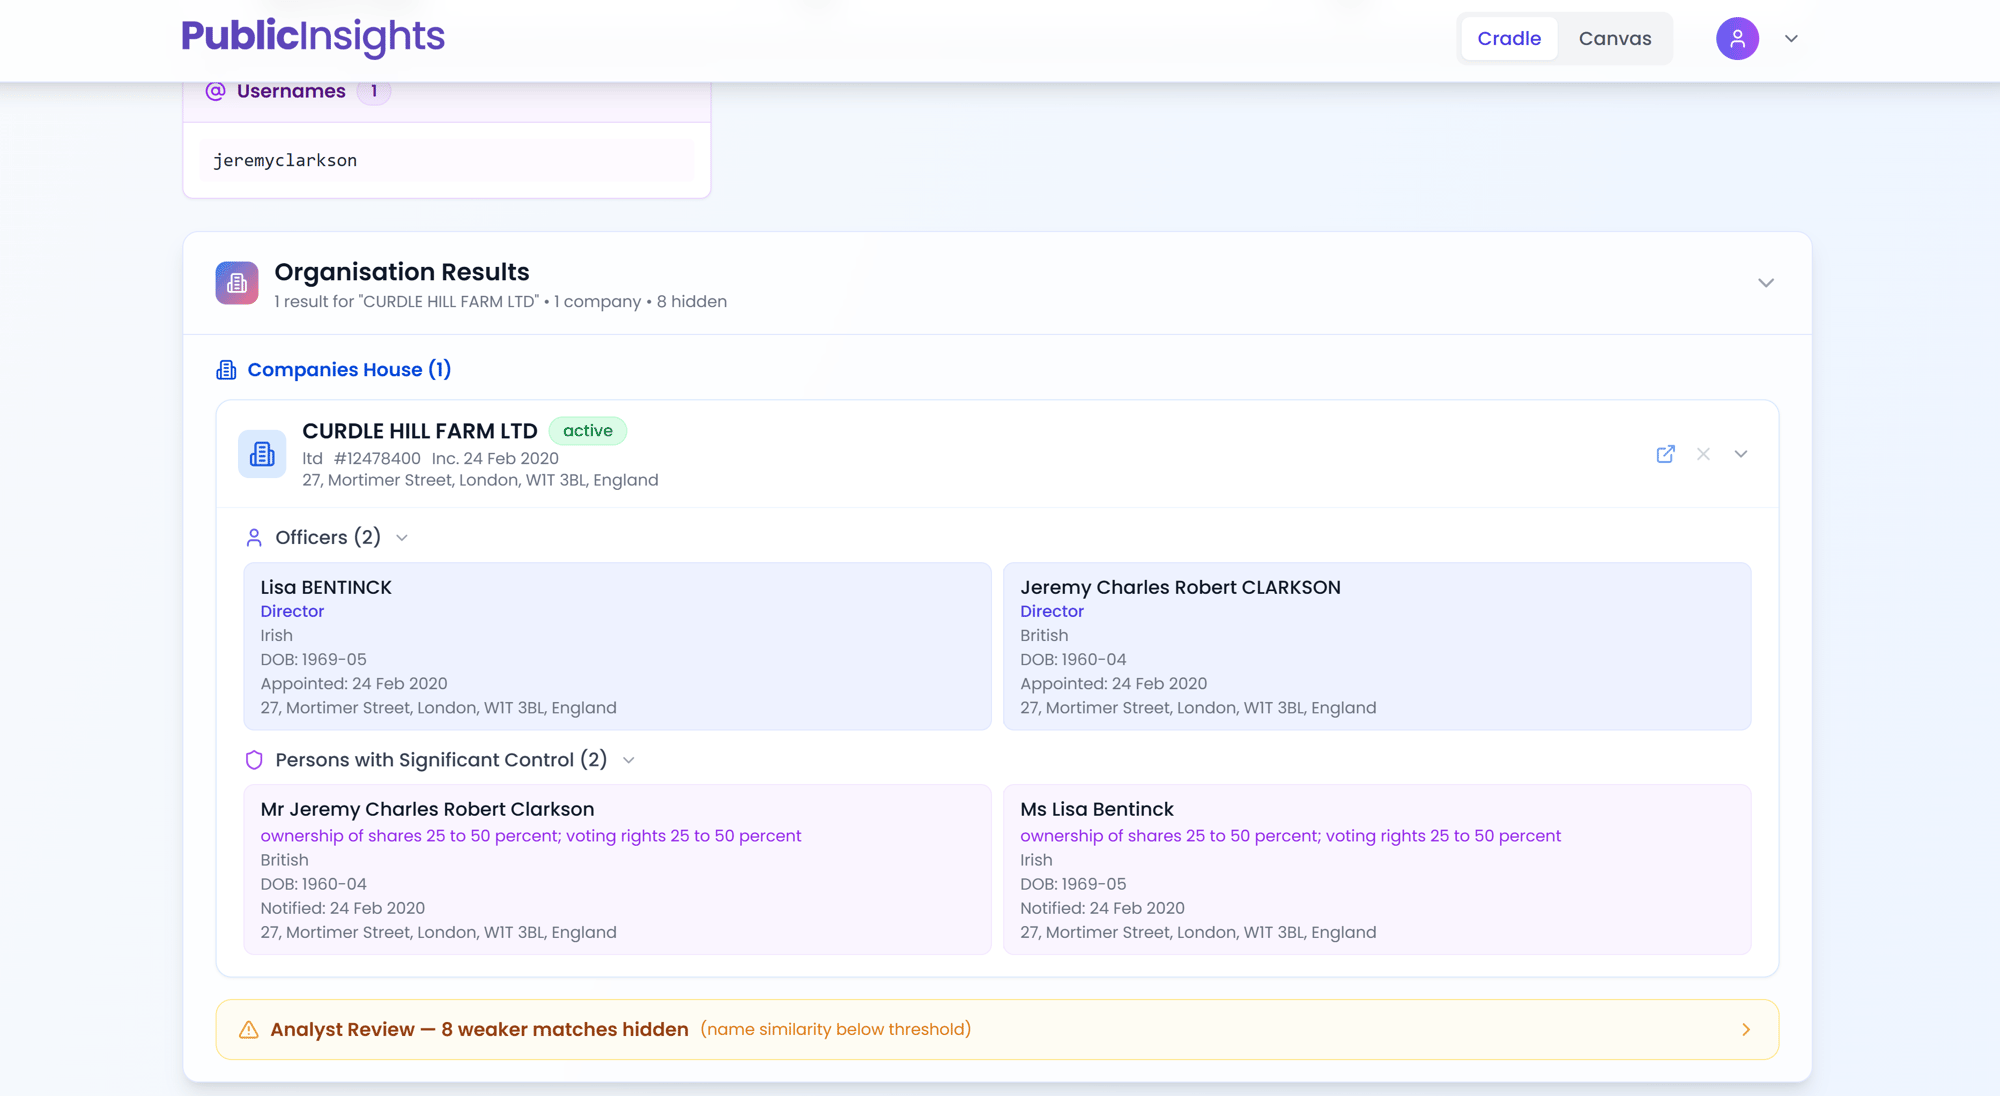Click the 'name similarity below threshold' note

(x=836, y=1030)
